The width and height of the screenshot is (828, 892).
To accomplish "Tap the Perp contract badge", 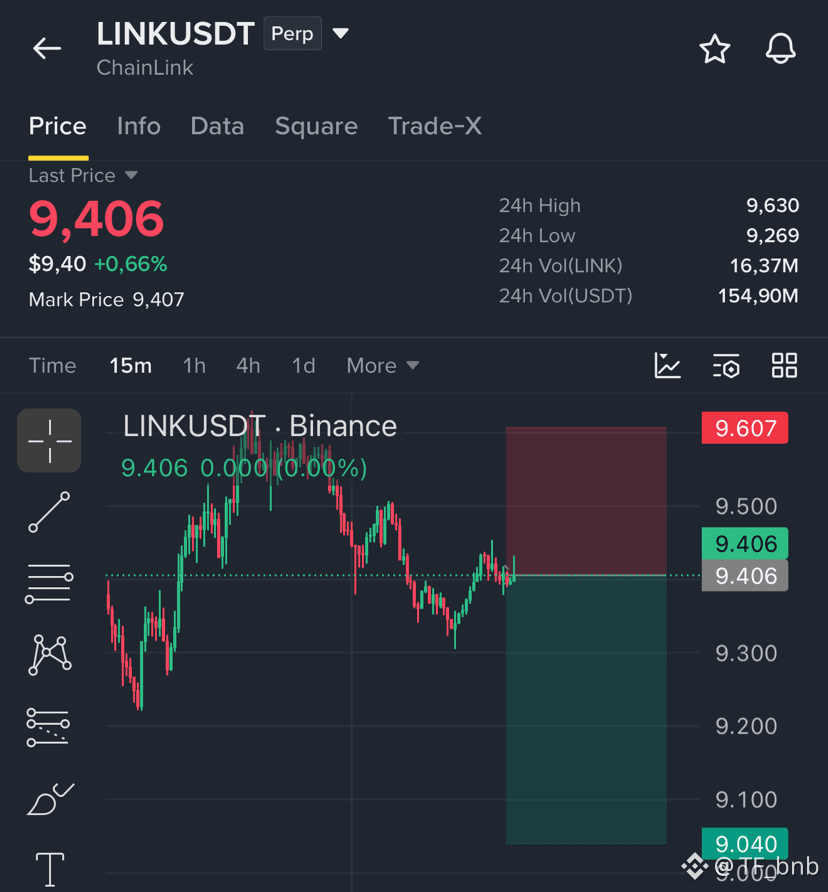I will 293,34.
